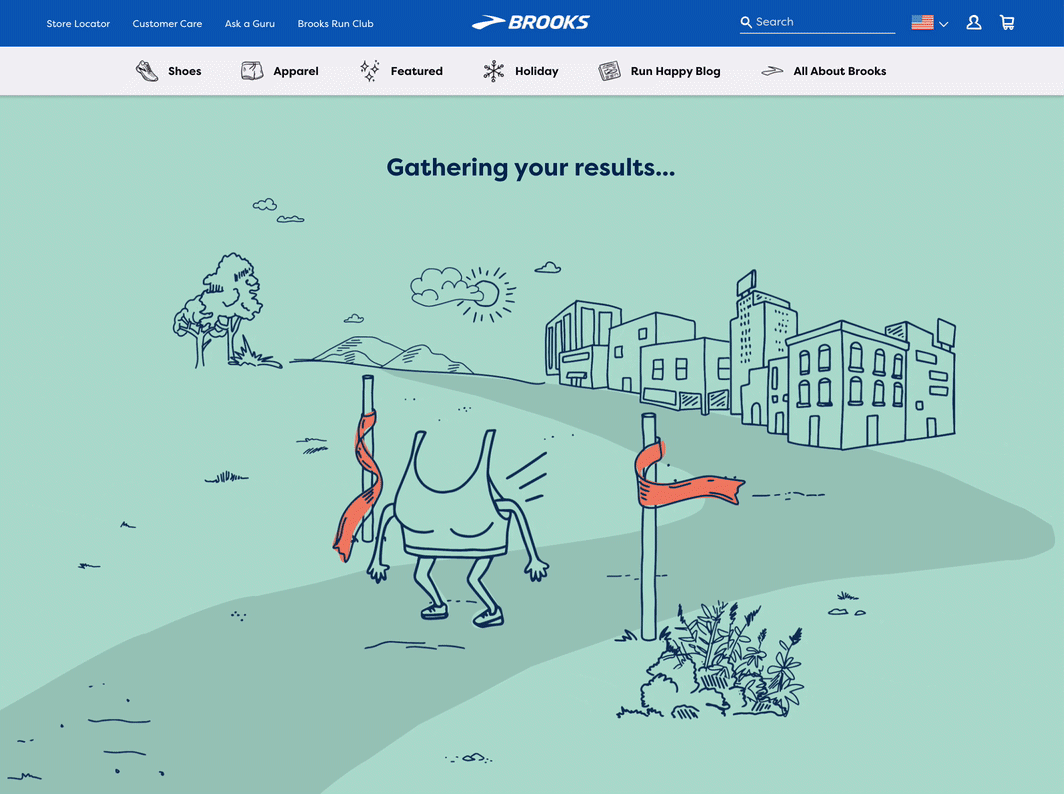Click the snowflake icon beside Holiday
Screen dimensions: 1064x794
click(x=493, y=71)
